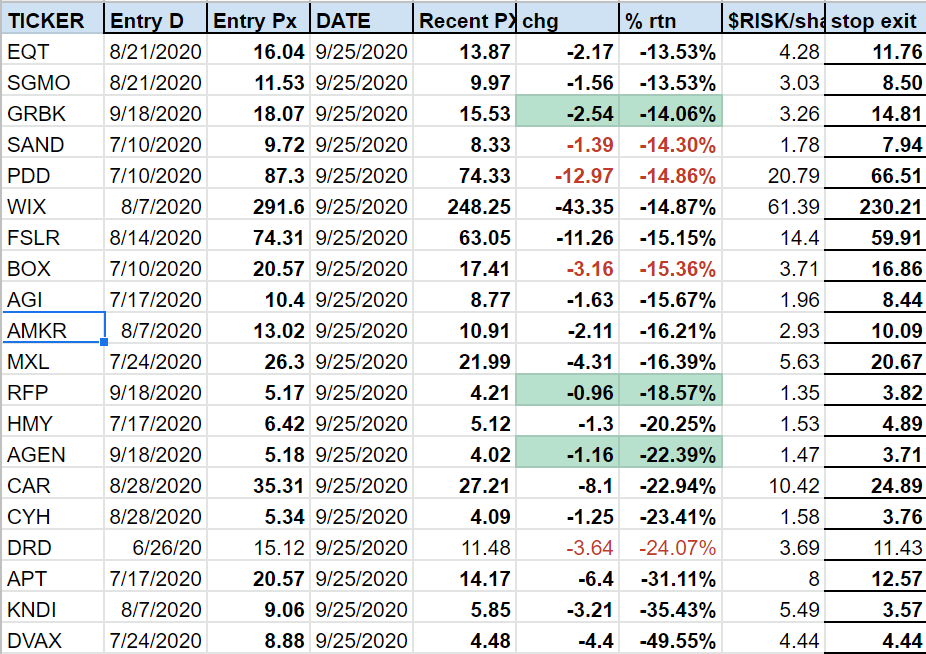Select red -3.16 chg for BOX
The width and height of the screenshot is (926, 654).
[567, 268]
